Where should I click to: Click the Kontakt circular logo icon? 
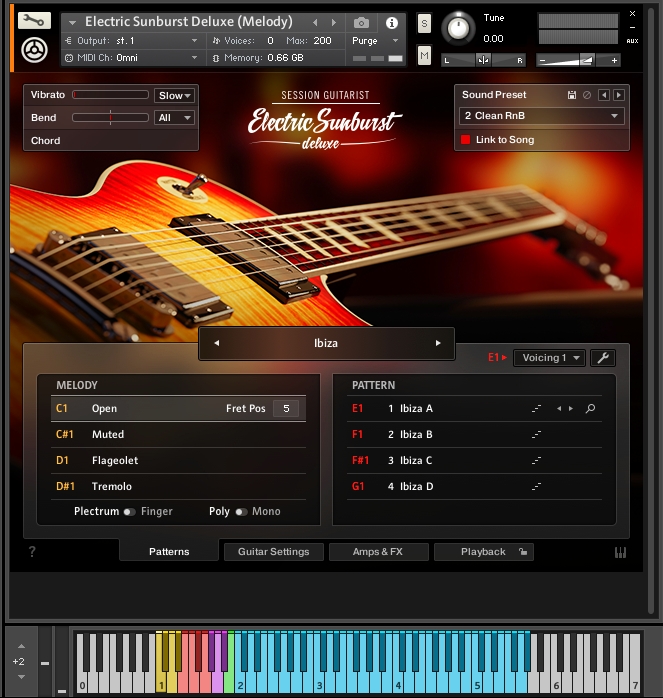[34, 50]
